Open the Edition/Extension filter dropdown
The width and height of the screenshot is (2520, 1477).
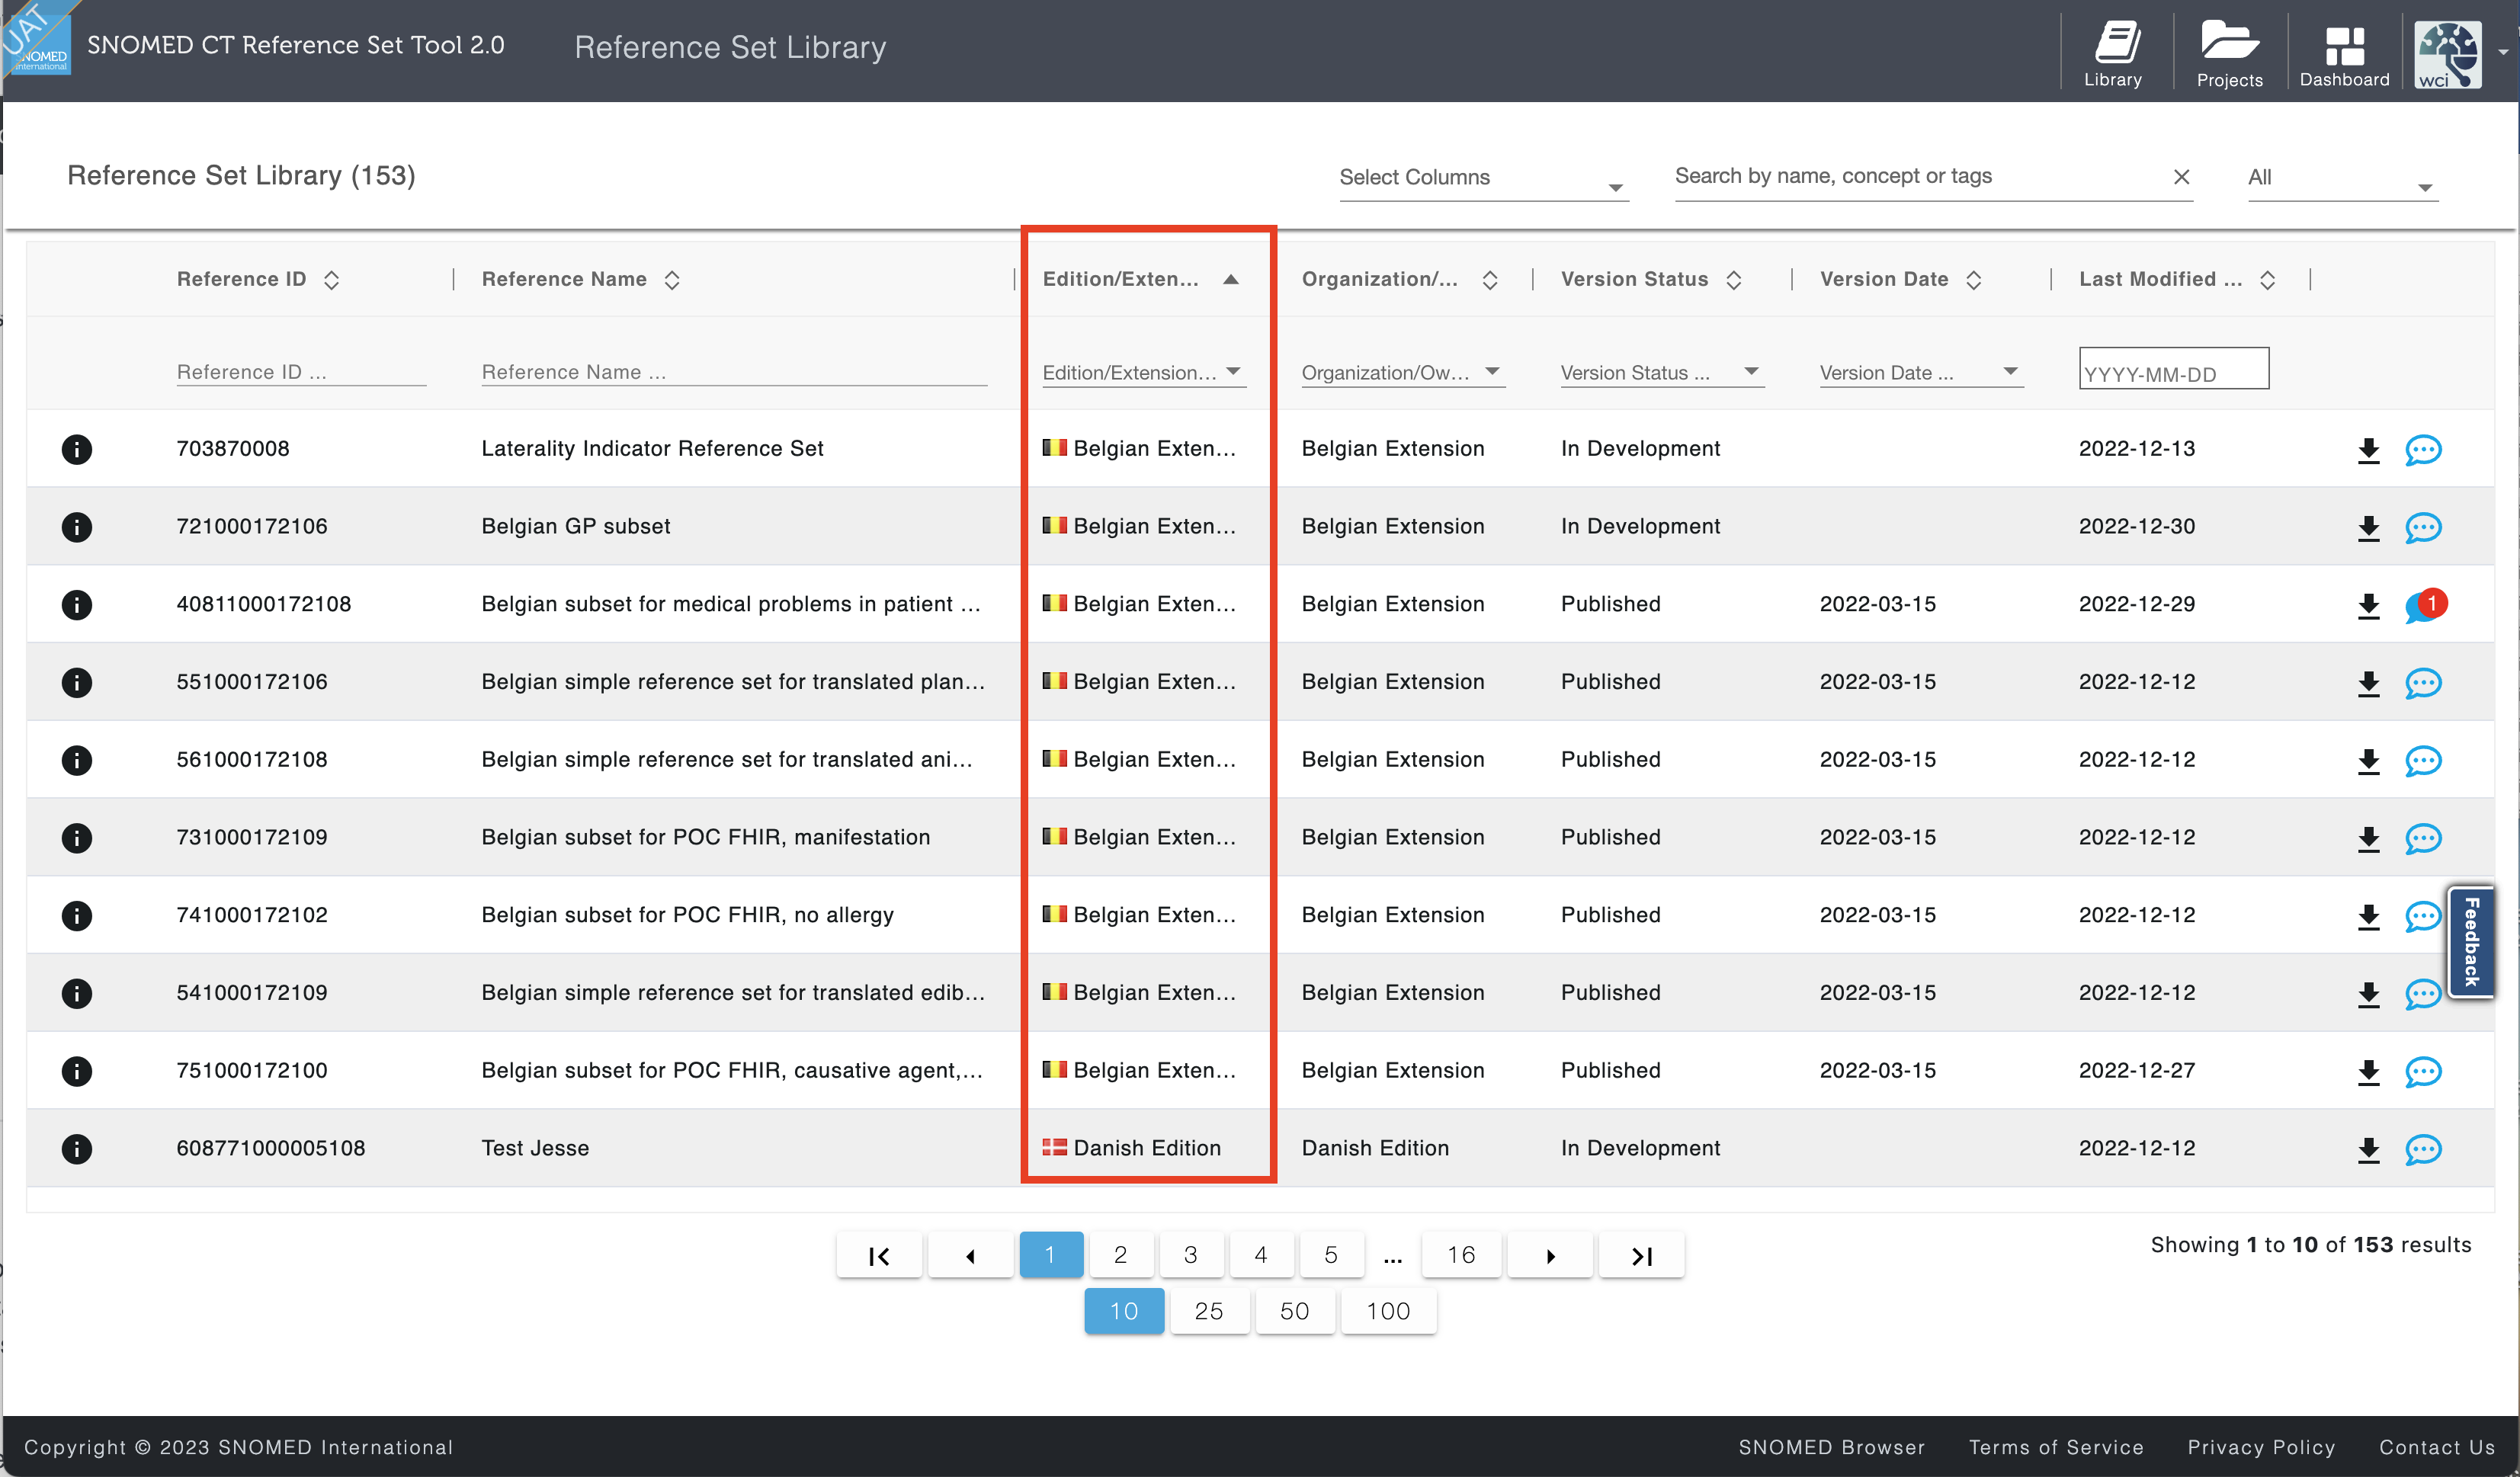pyautogui.click(x=1143, y=373)
